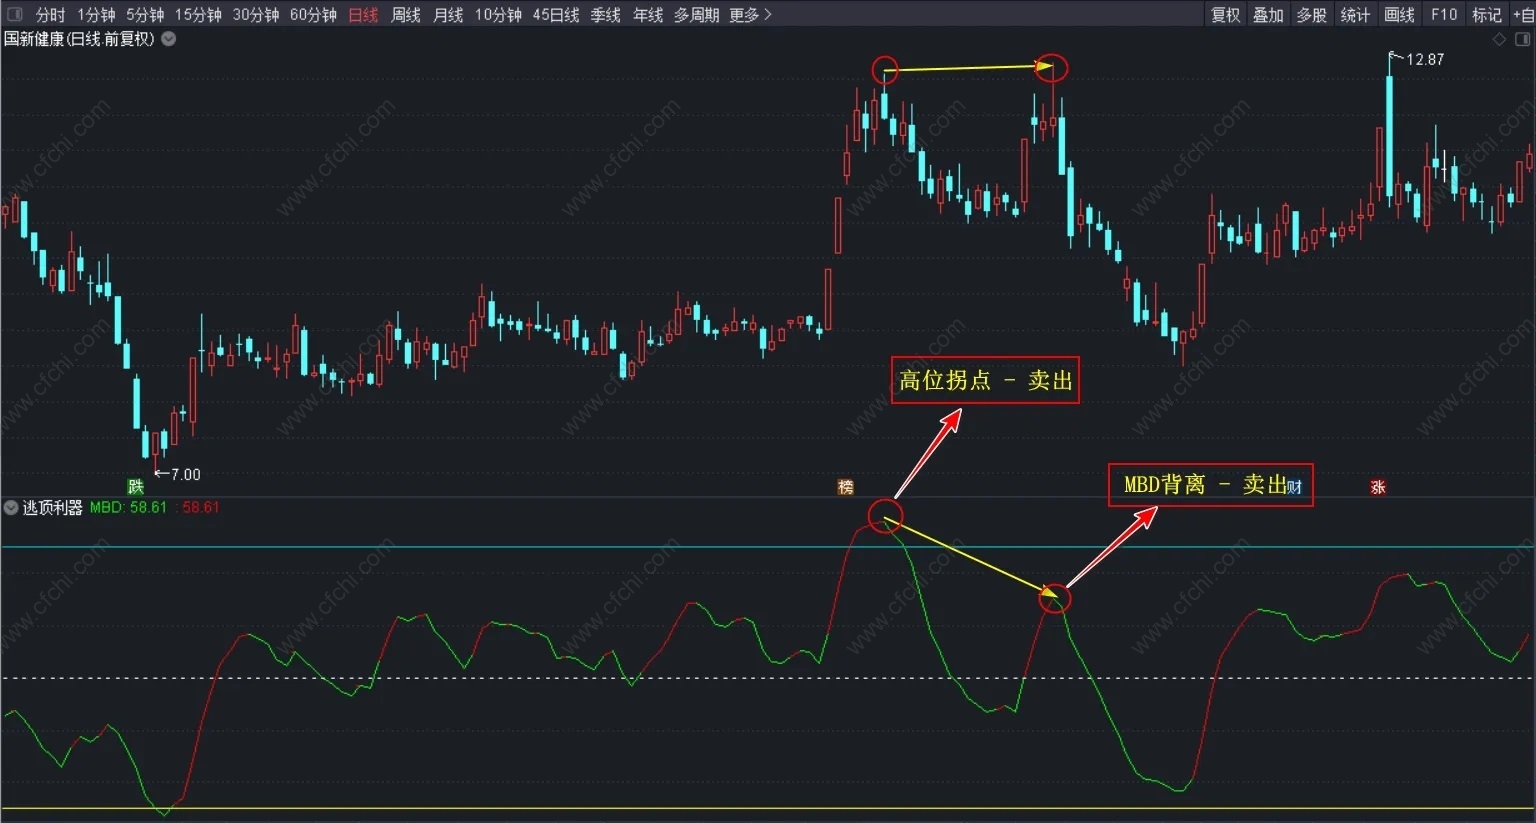This screenshot has width=1536, height=823.
Task: Select the 5分钟 period tab
Action: click(x=145, y=15)
